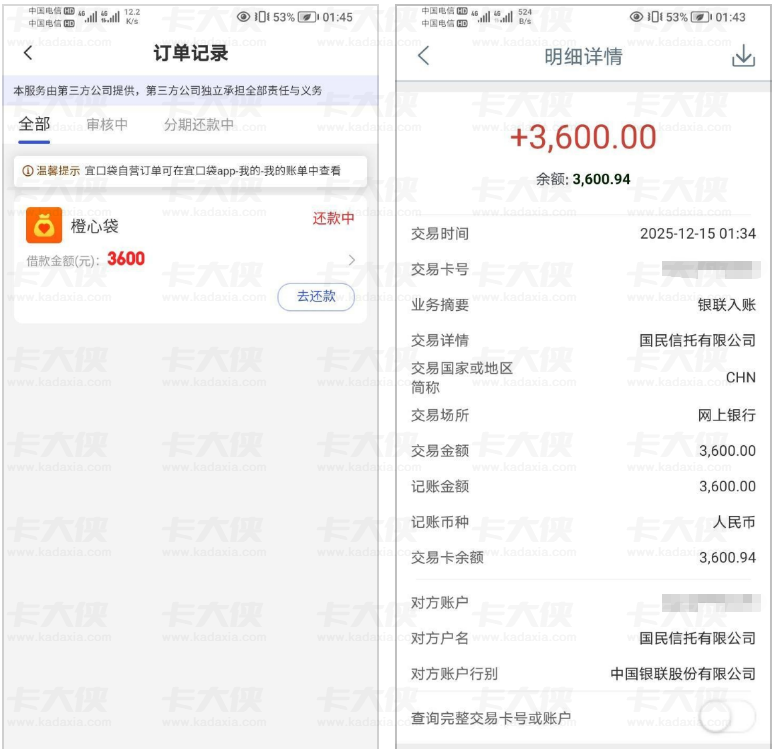Tap the 交易金额 value 3,600.00
The width and height of the screenshot is (772, 749).
727,451
